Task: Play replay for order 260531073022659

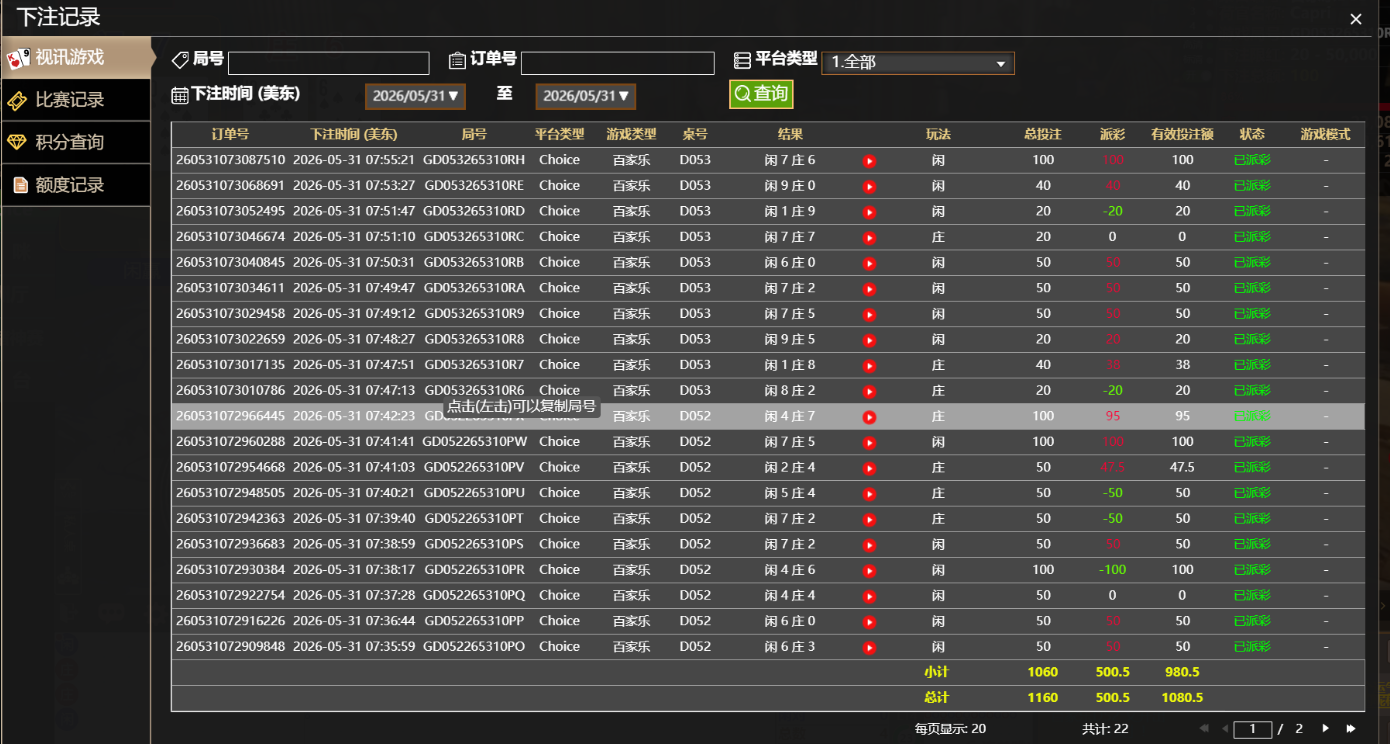Action: coord(869,340)
